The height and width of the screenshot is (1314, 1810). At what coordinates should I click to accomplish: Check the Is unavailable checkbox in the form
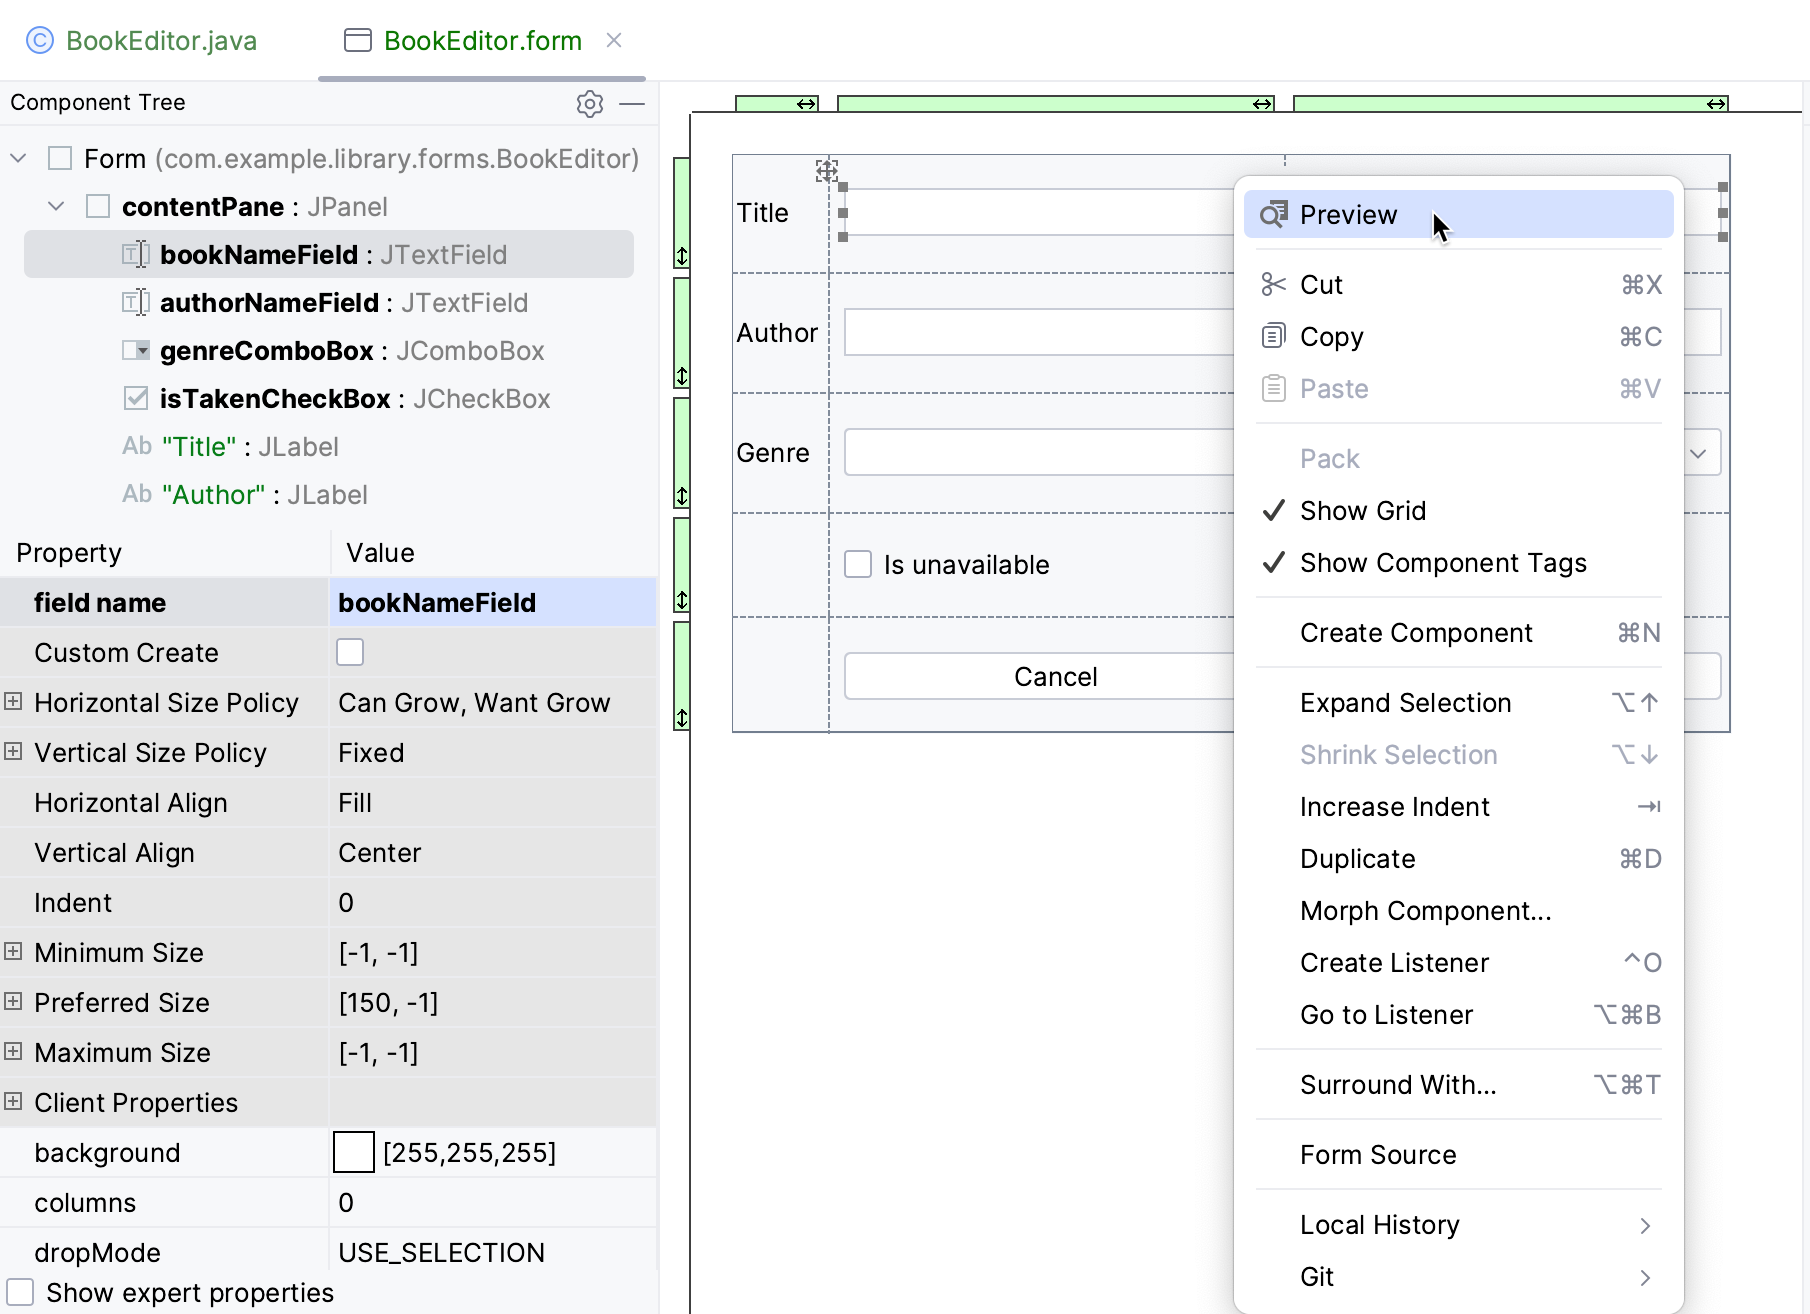859,564
